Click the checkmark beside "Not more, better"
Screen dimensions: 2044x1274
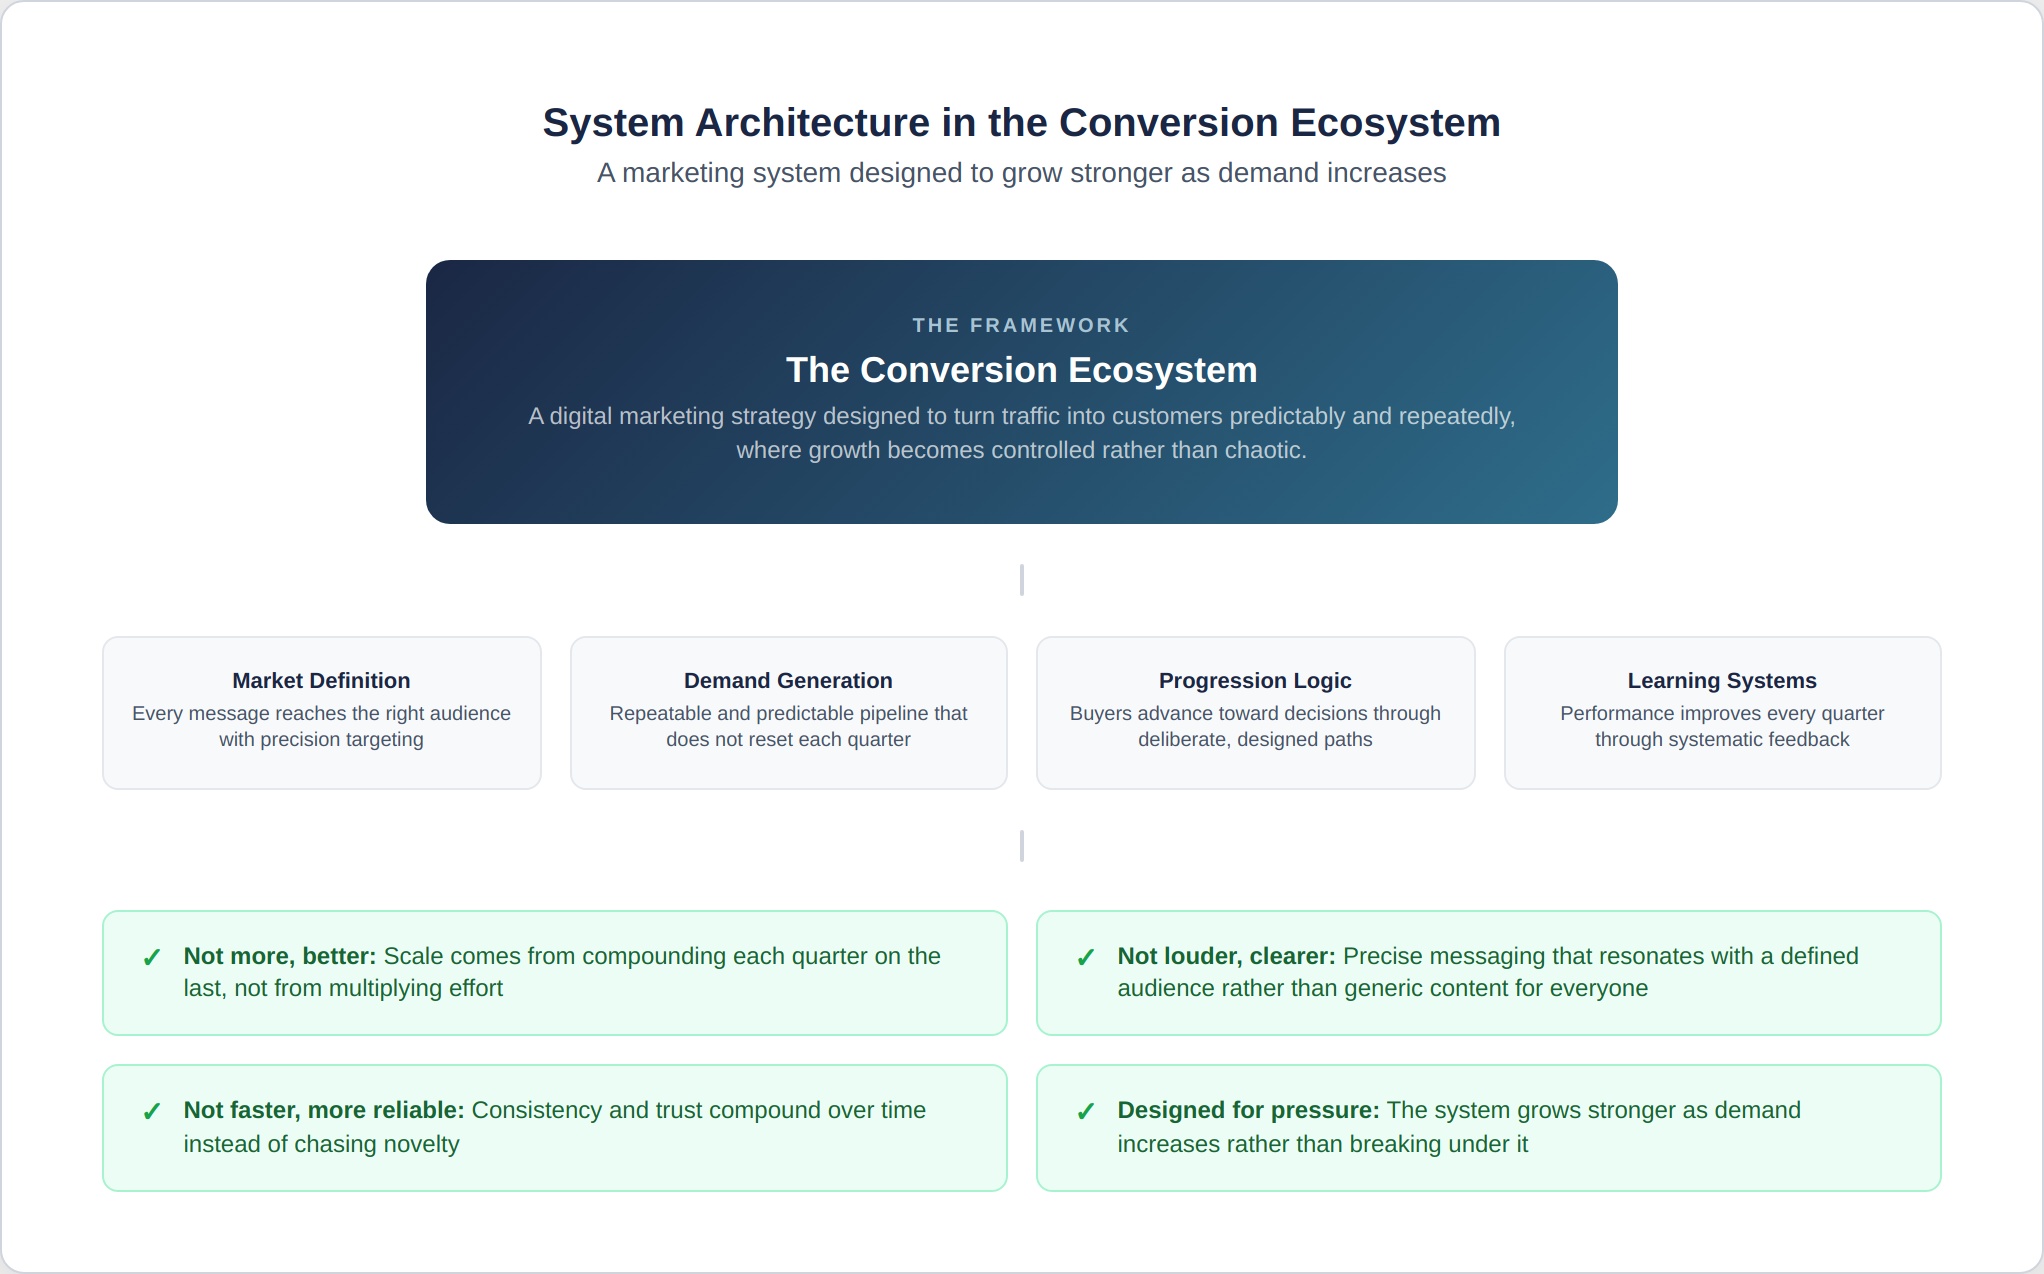click(x=152, y=958)
